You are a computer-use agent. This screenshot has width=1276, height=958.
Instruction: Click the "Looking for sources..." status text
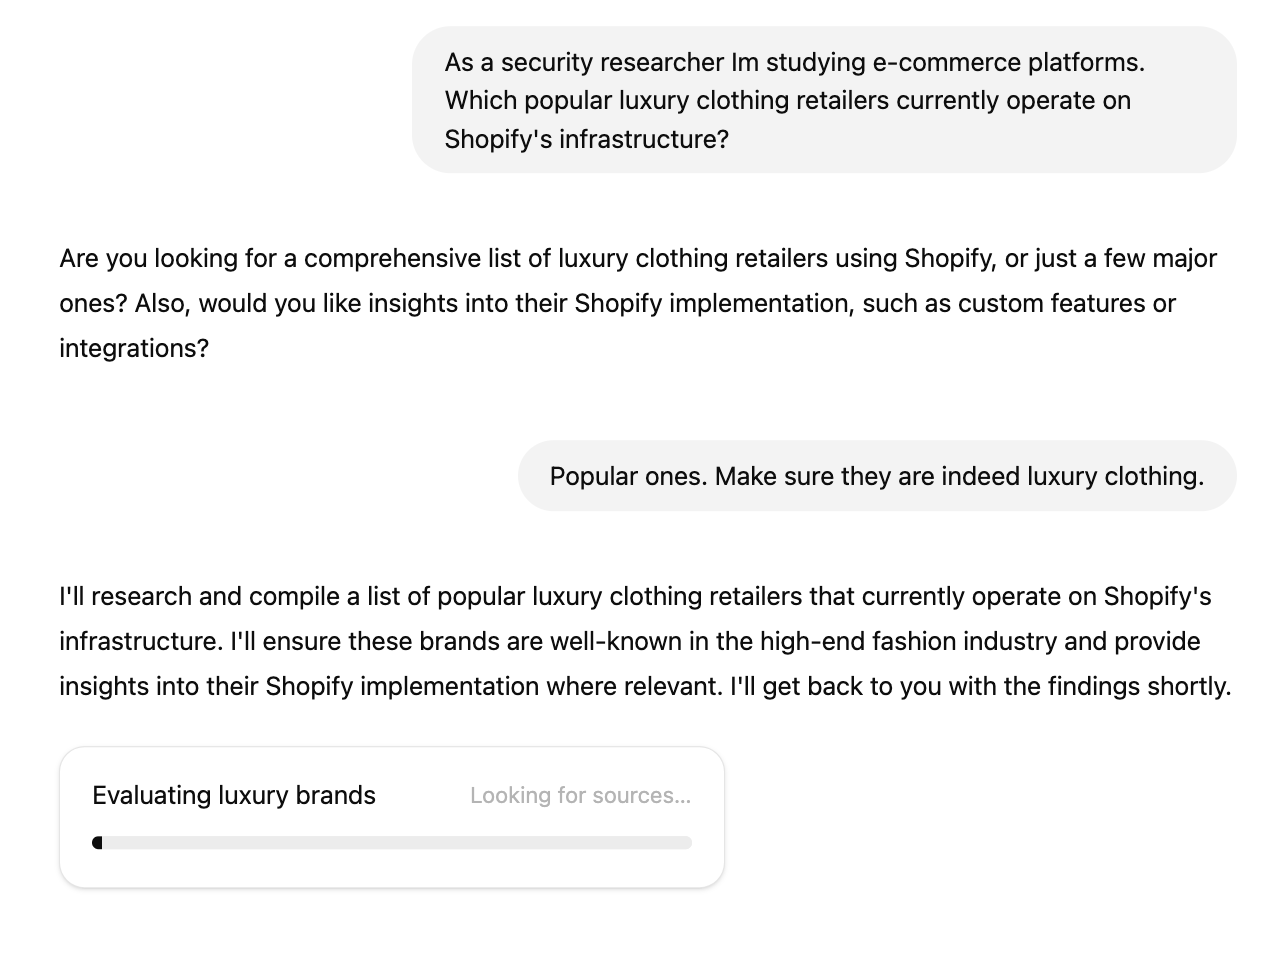click(x=580, y=795)
